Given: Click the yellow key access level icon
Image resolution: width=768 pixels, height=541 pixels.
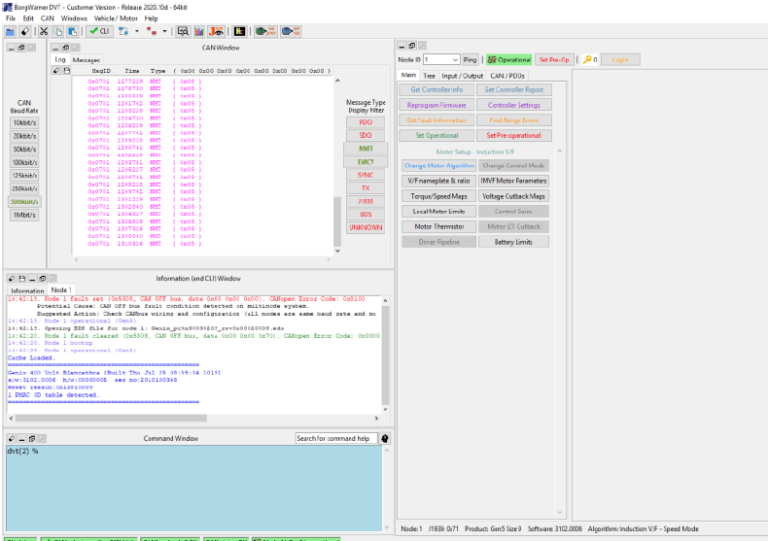Looking at the screenshot, I should click(x=587, y=60).
